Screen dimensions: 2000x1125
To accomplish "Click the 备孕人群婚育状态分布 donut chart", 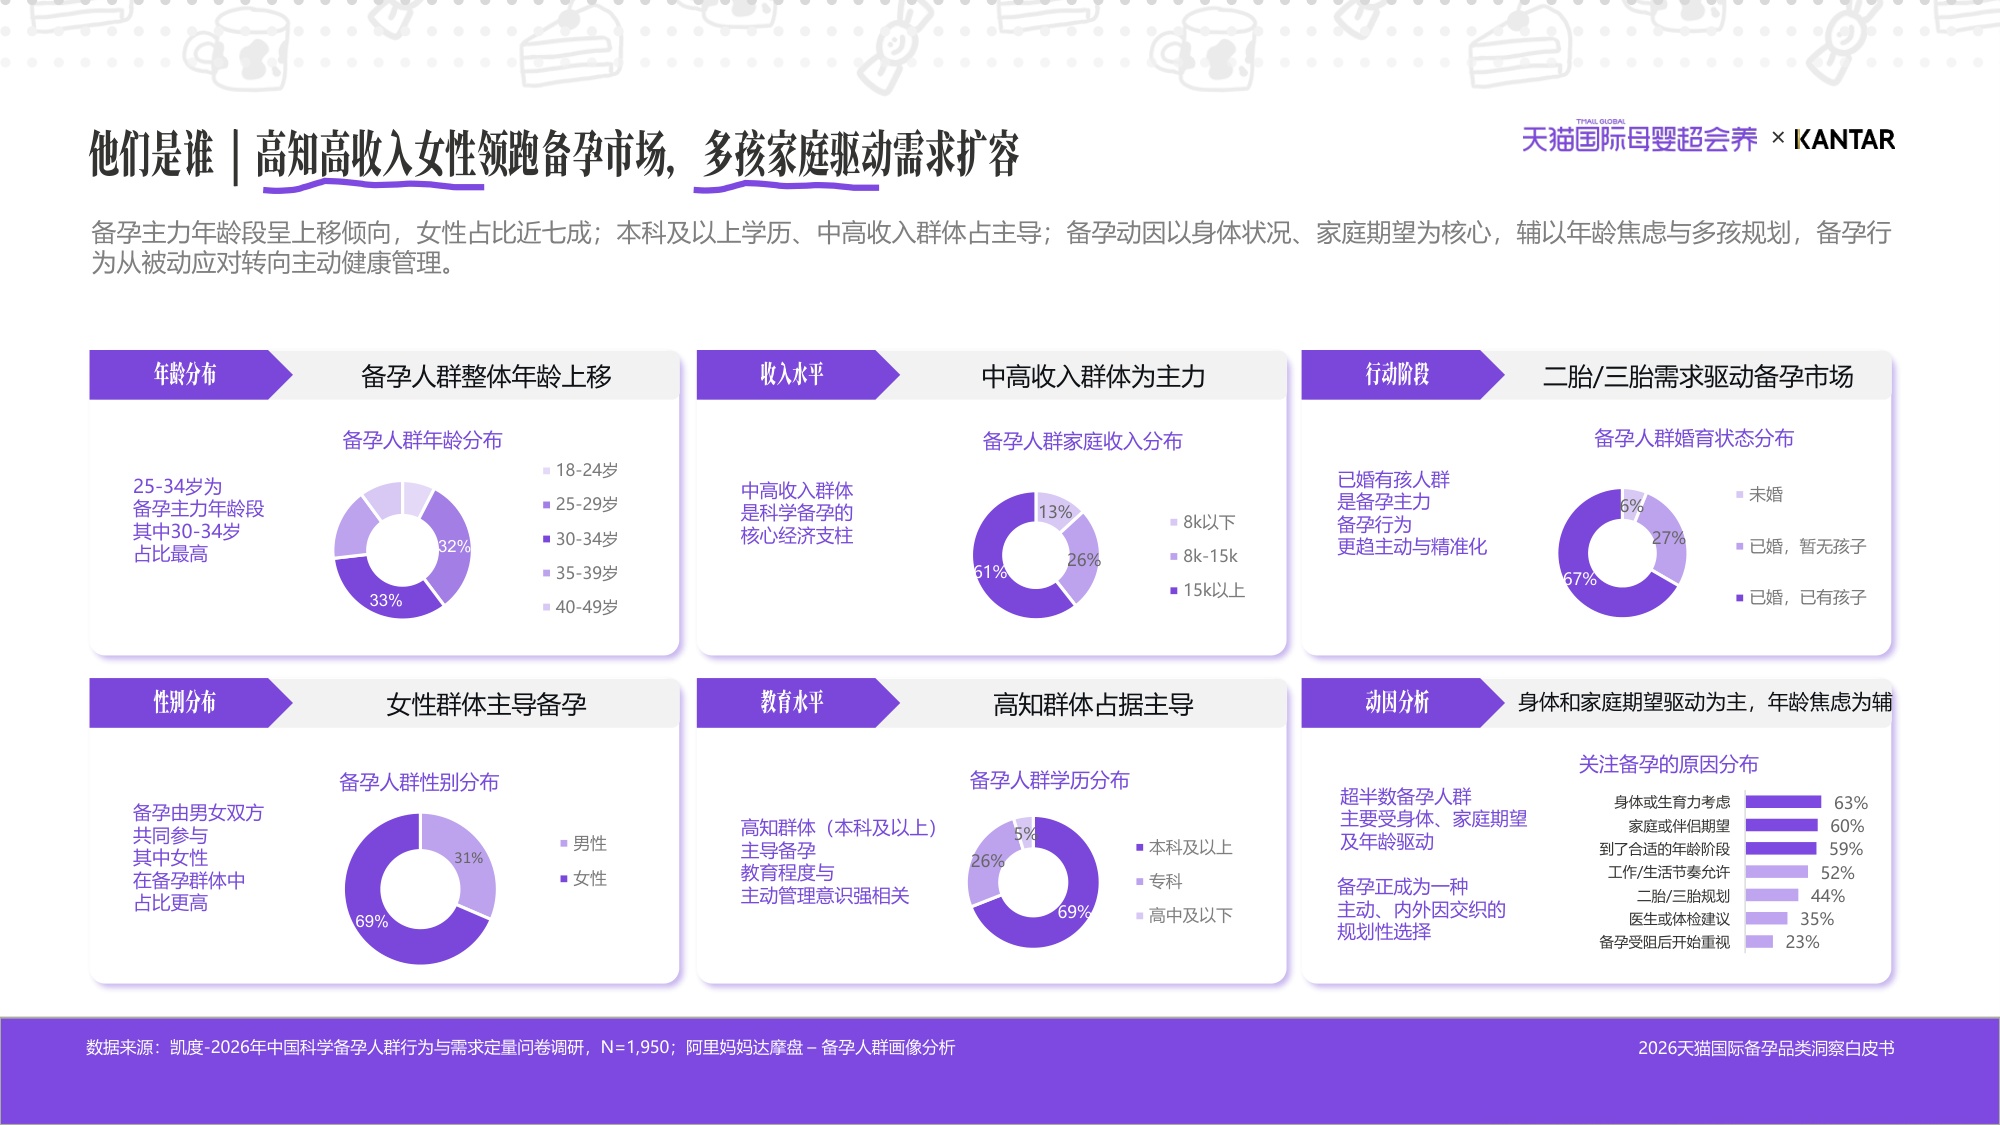I will tap(1622, 552).
